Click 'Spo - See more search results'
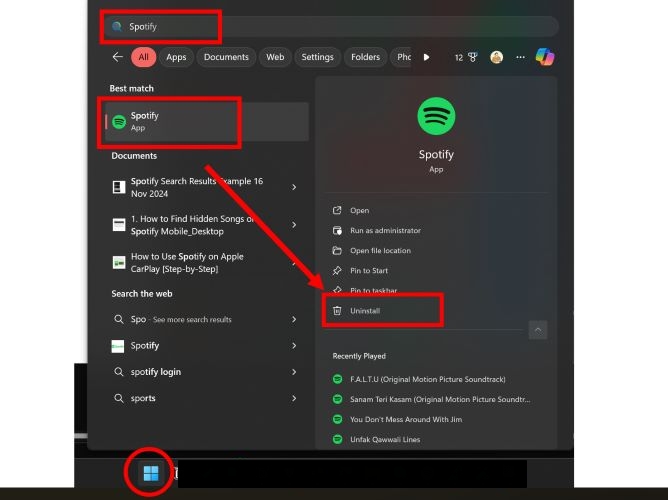668x500 pixels. (x=181, y=319)
